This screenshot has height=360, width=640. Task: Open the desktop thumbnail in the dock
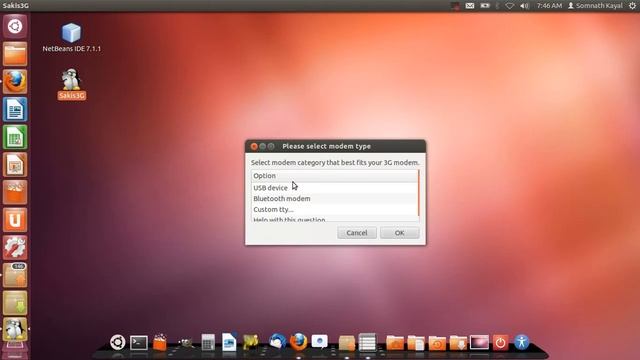click(x=479, y=342)
